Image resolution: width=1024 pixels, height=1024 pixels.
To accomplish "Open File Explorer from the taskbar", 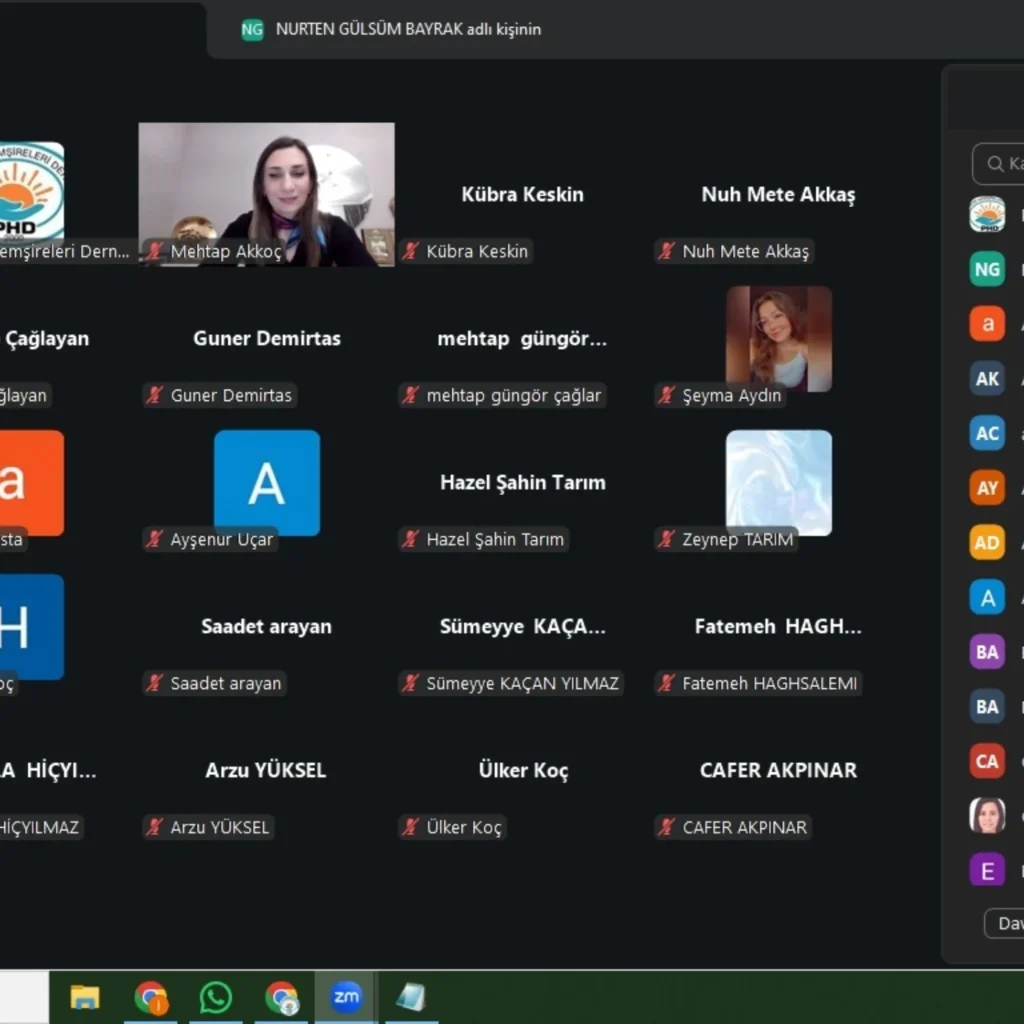I will 85,997.
